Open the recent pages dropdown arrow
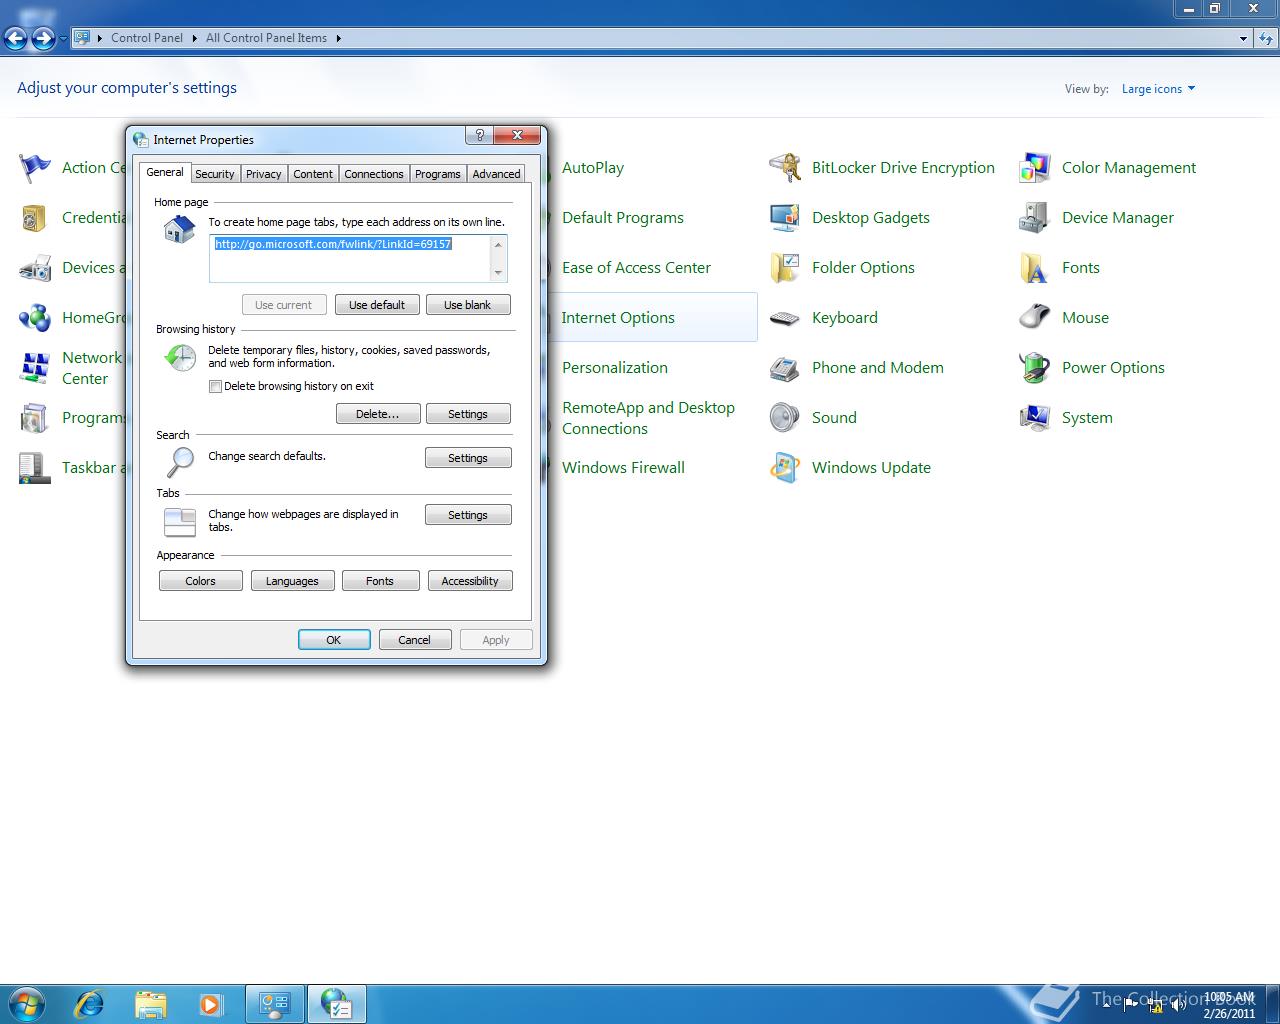This screenshot has width=1280, height=1024. pyautogui.click(x=63, y=38)
